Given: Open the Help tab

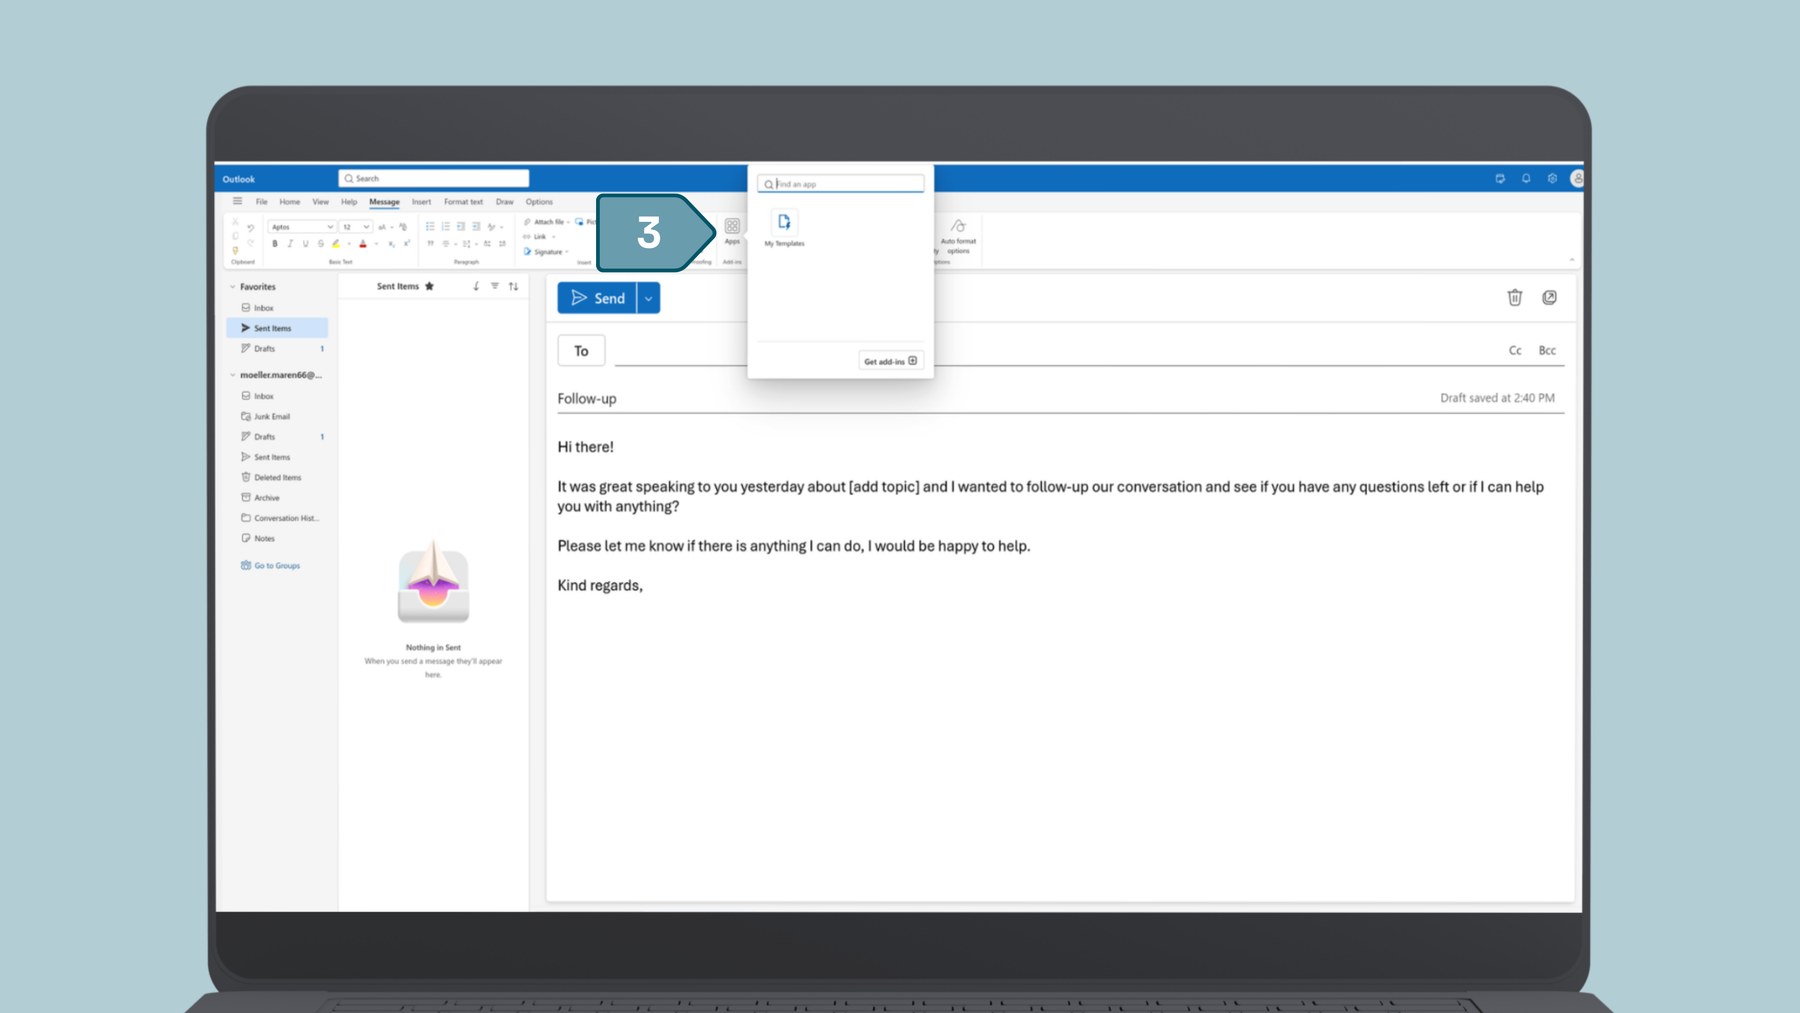Looking at the screenshot, I should click(x=348, y=202).
